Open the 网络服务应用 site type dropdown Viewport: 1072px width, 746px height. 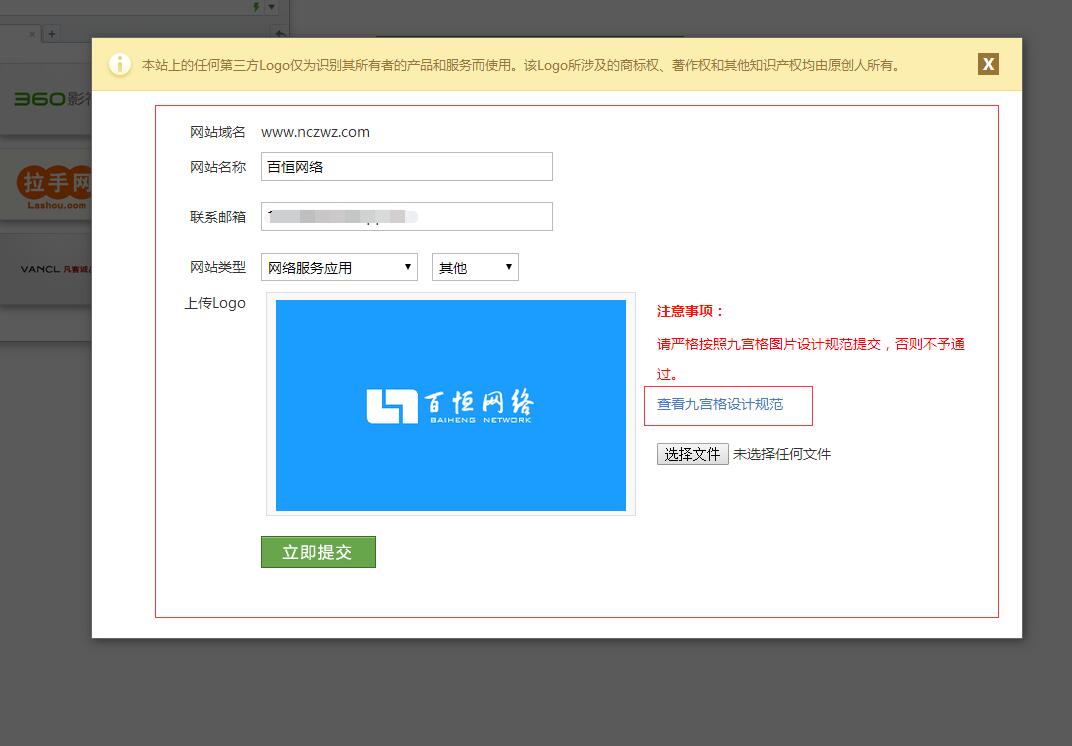pyautogui.click(x=339, y=267)
